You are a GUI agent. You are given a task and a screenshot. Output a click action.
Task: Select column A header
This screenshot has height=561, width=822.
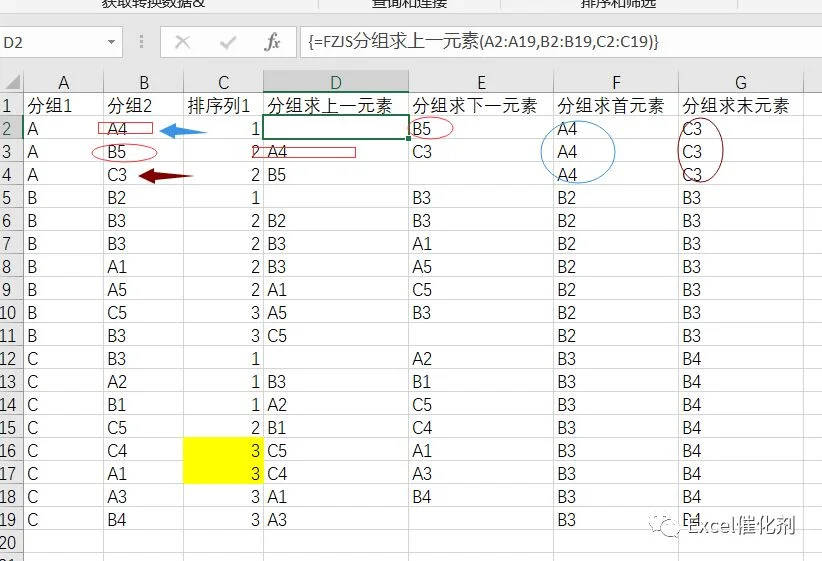click(63, 82)
